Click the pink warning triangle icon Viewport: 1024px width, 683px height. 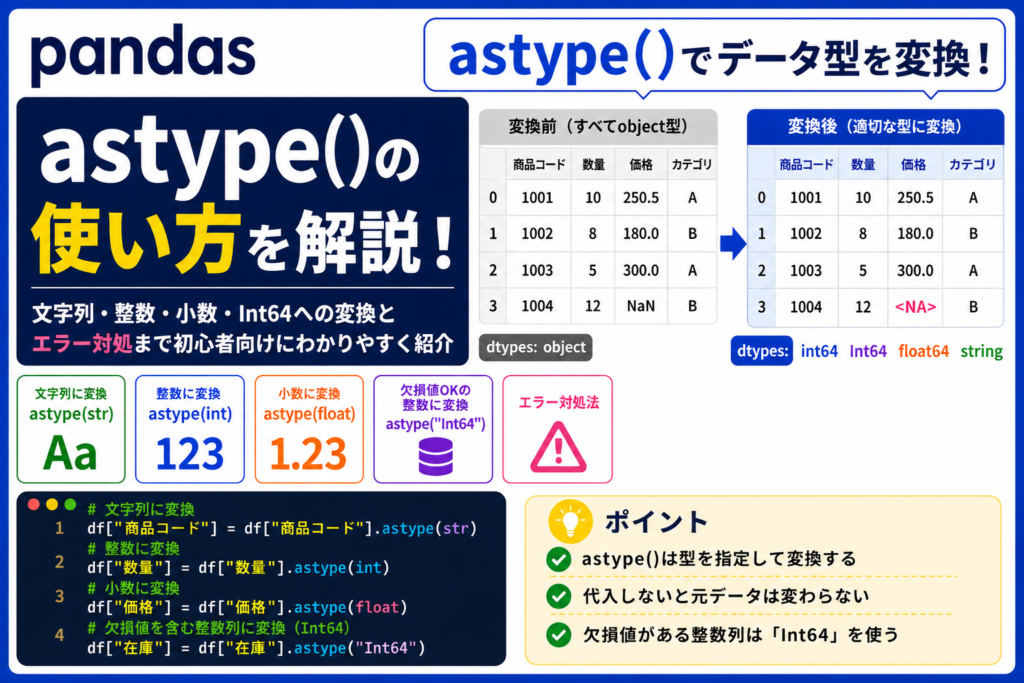558,447
